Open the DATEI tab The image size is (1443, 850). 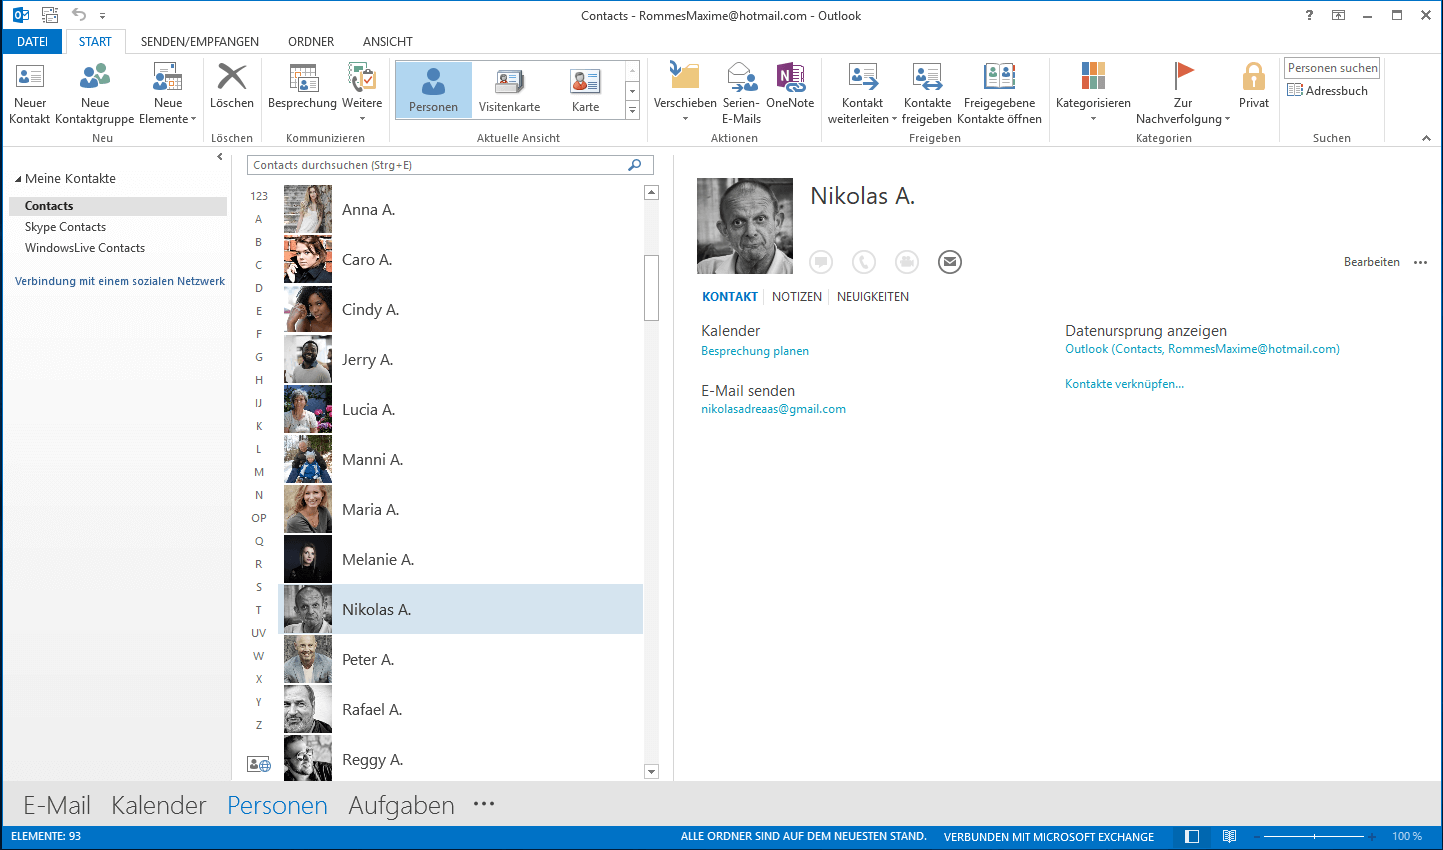click(x=32, y=41)
